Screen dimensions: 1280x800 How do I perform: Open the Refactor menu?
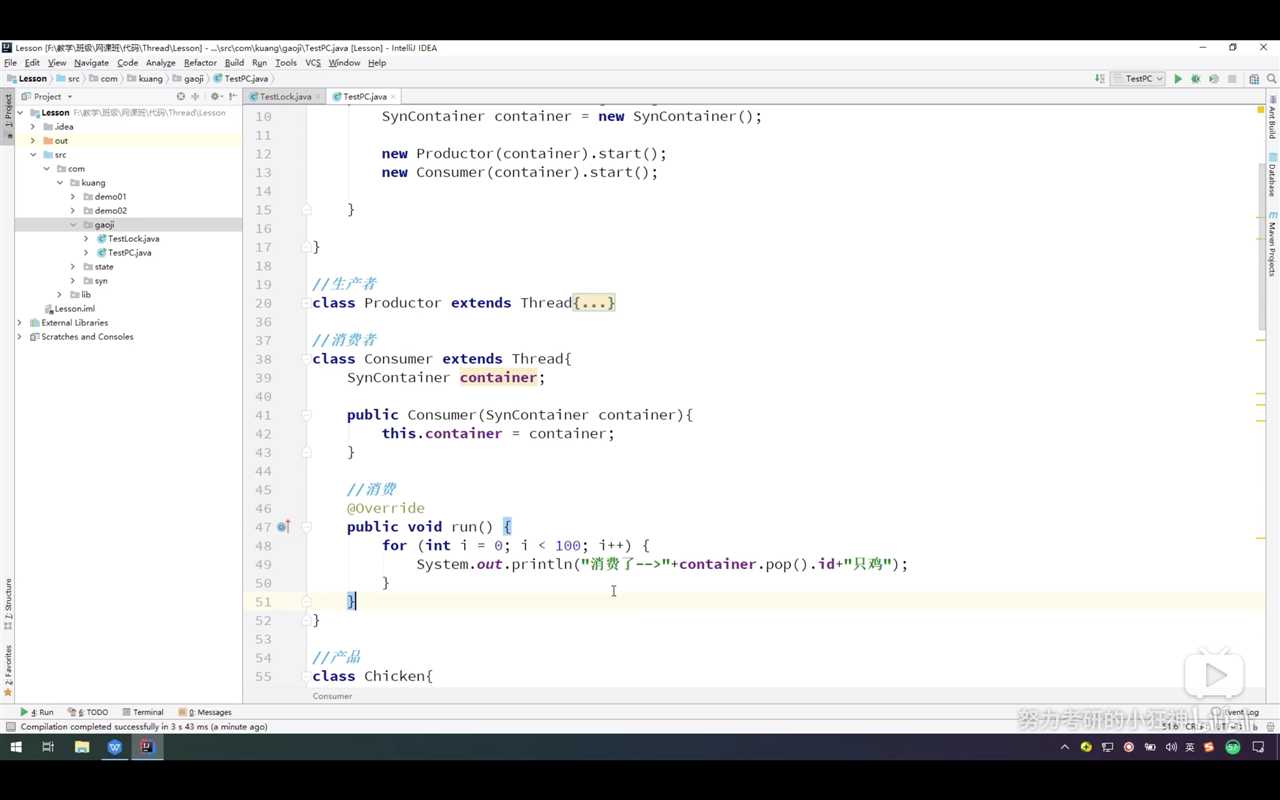coord(200,63)
